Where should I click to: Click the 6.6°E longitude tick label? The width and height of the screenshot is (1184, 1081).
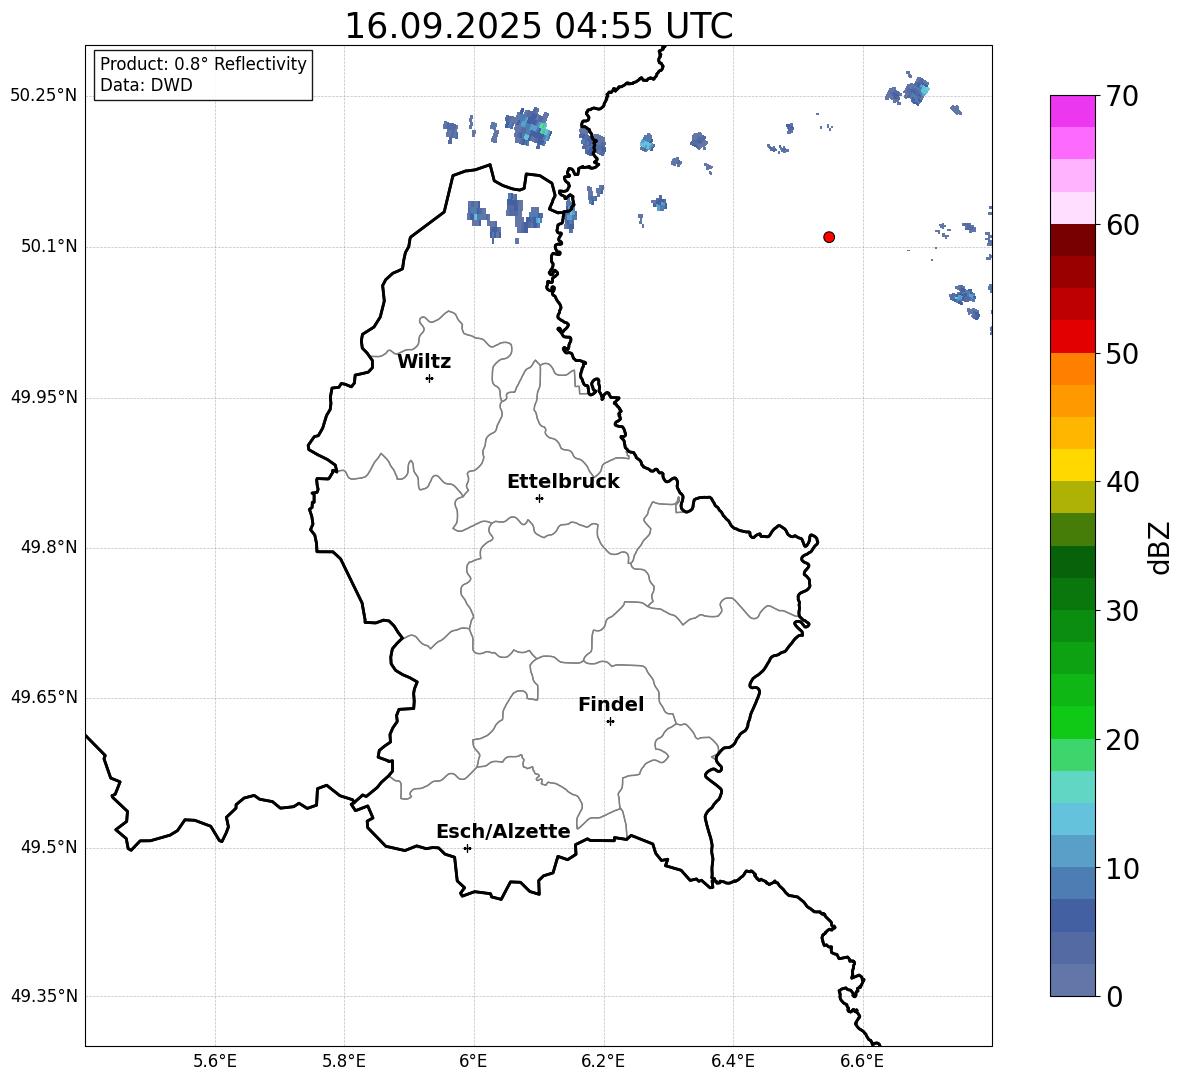(862, 1061)
